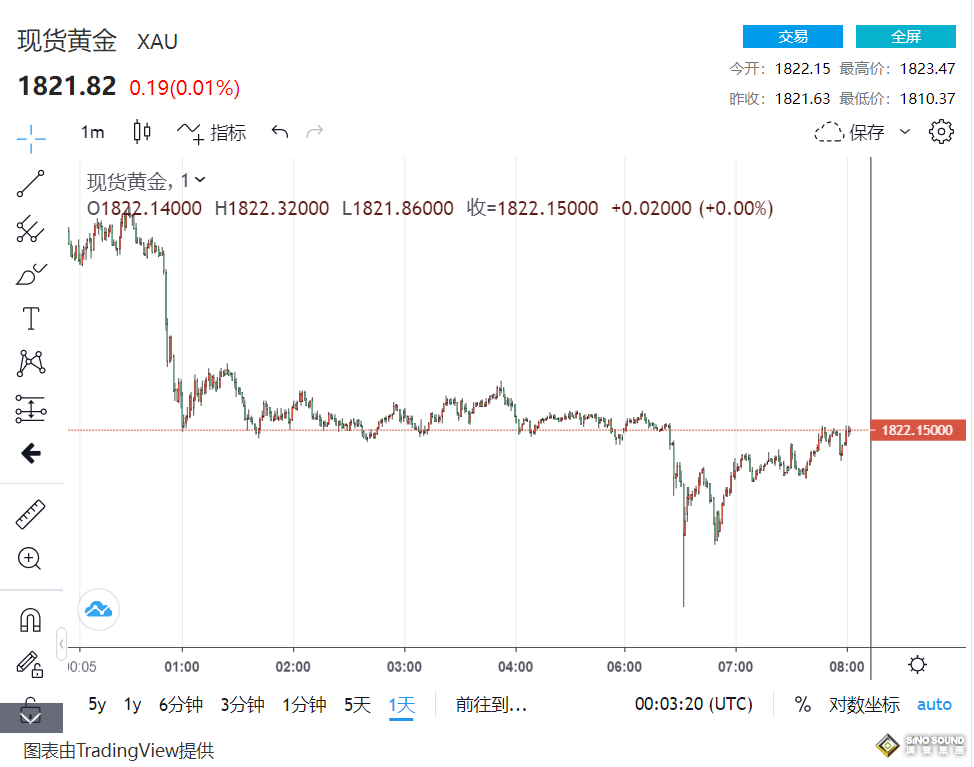Click the zoom in magnifier tool
The height and width of the screenshot is (767, 974).
click(x=31, y=559)
